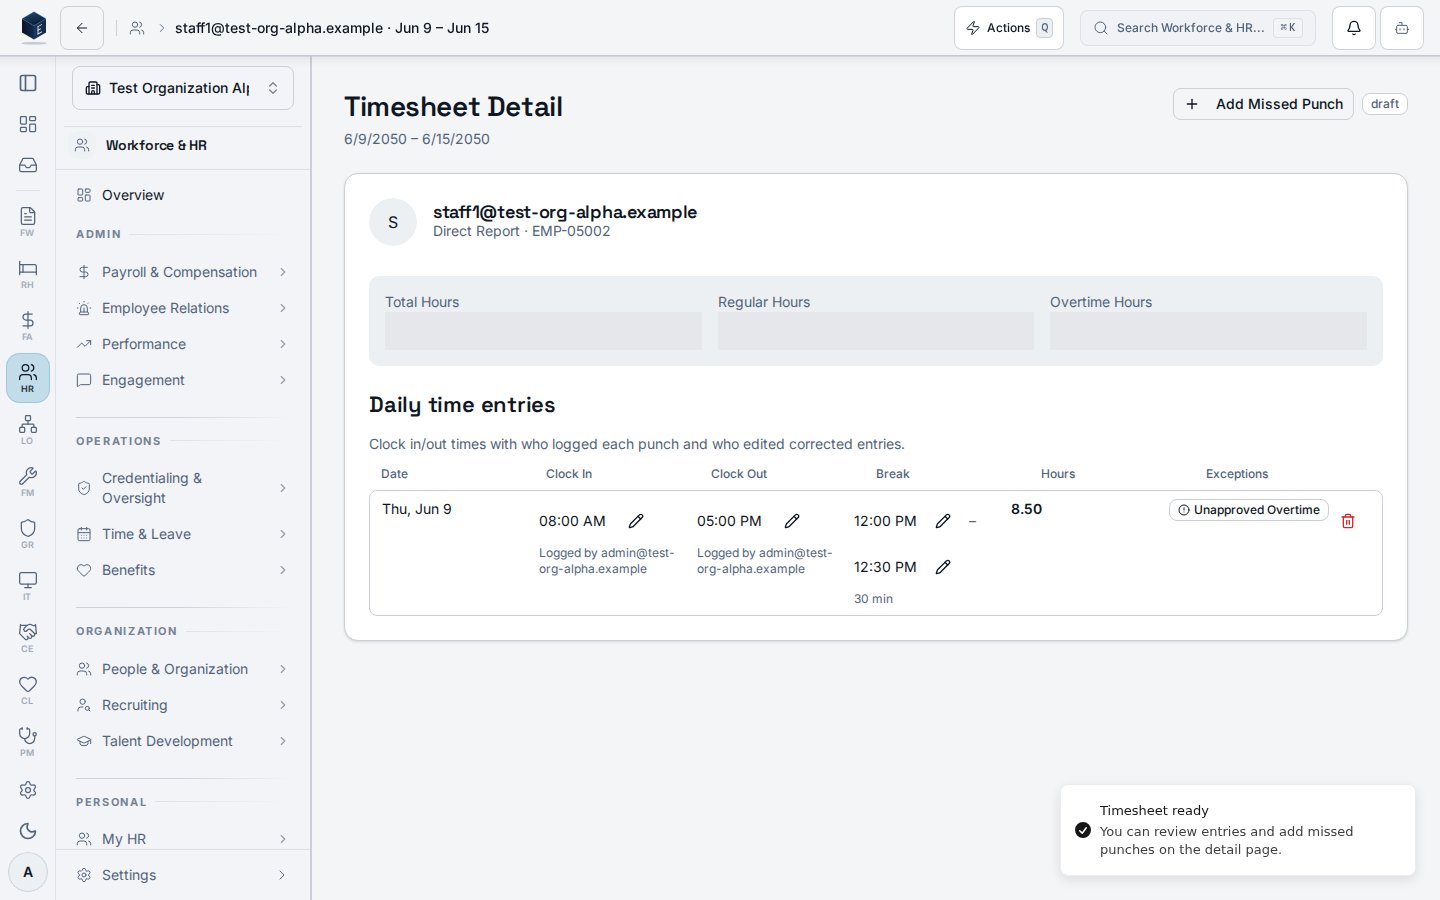Click the EMP-05002 employee line

click(x=521, y=231)
